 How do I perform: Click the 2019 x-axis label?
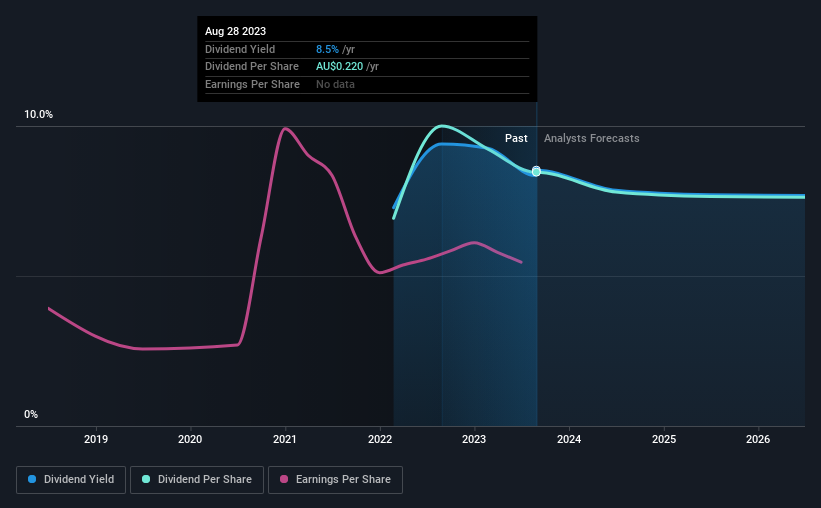[96, 439]
